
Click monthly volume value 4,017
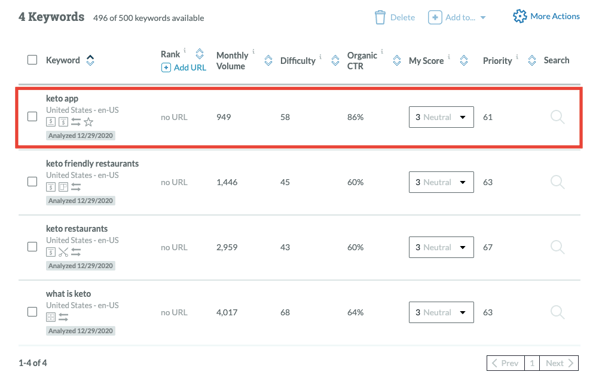pos(227,313)
